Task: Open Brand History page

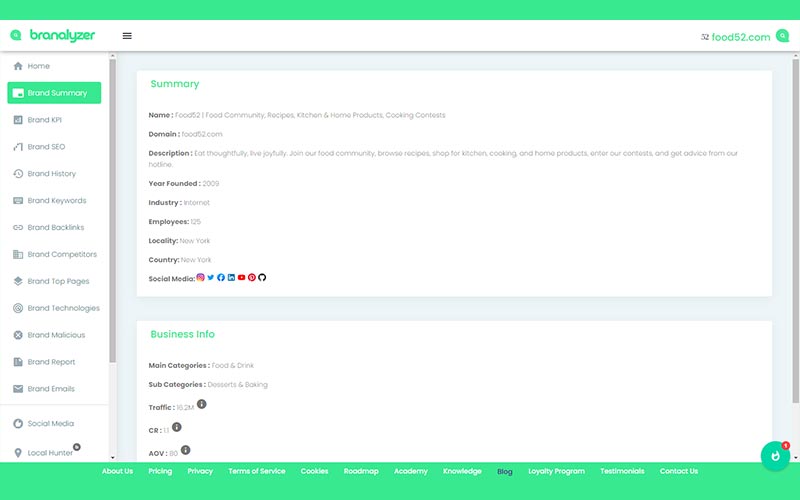Action: [54, 173]
